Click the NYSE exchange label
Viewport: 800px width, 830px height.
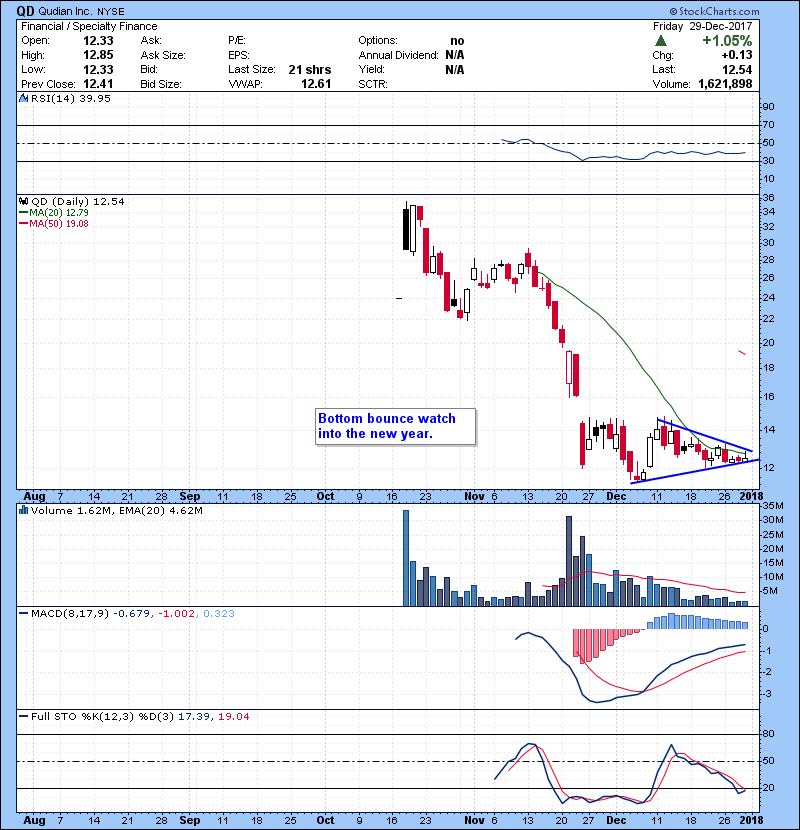click(111, 11)
